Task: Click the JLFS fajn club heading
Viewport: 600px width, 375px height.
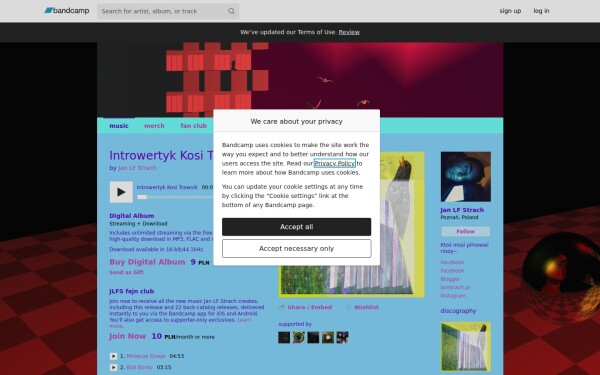Action: pyautogui.click(x=132, y=291)
